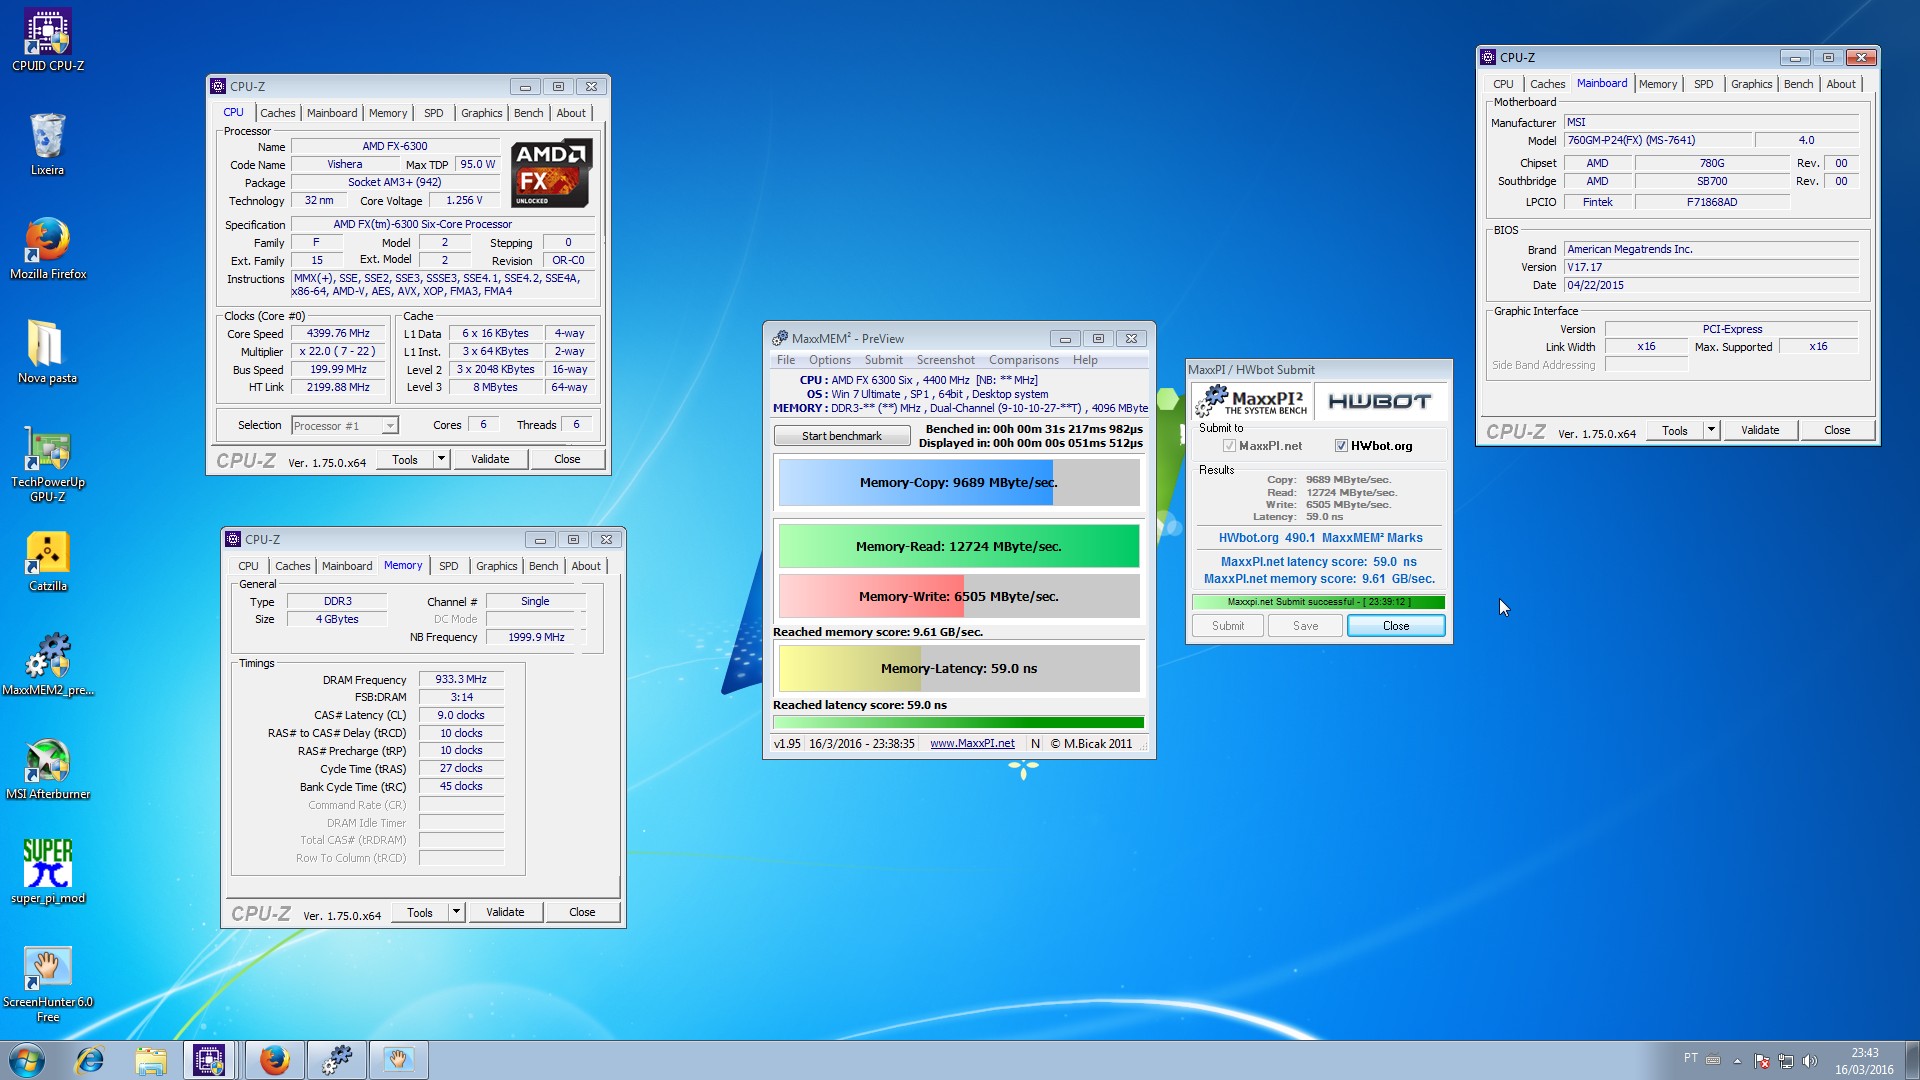Switch to Firefox taskbar button
1920x1080 pixels.
point(274,1060)
